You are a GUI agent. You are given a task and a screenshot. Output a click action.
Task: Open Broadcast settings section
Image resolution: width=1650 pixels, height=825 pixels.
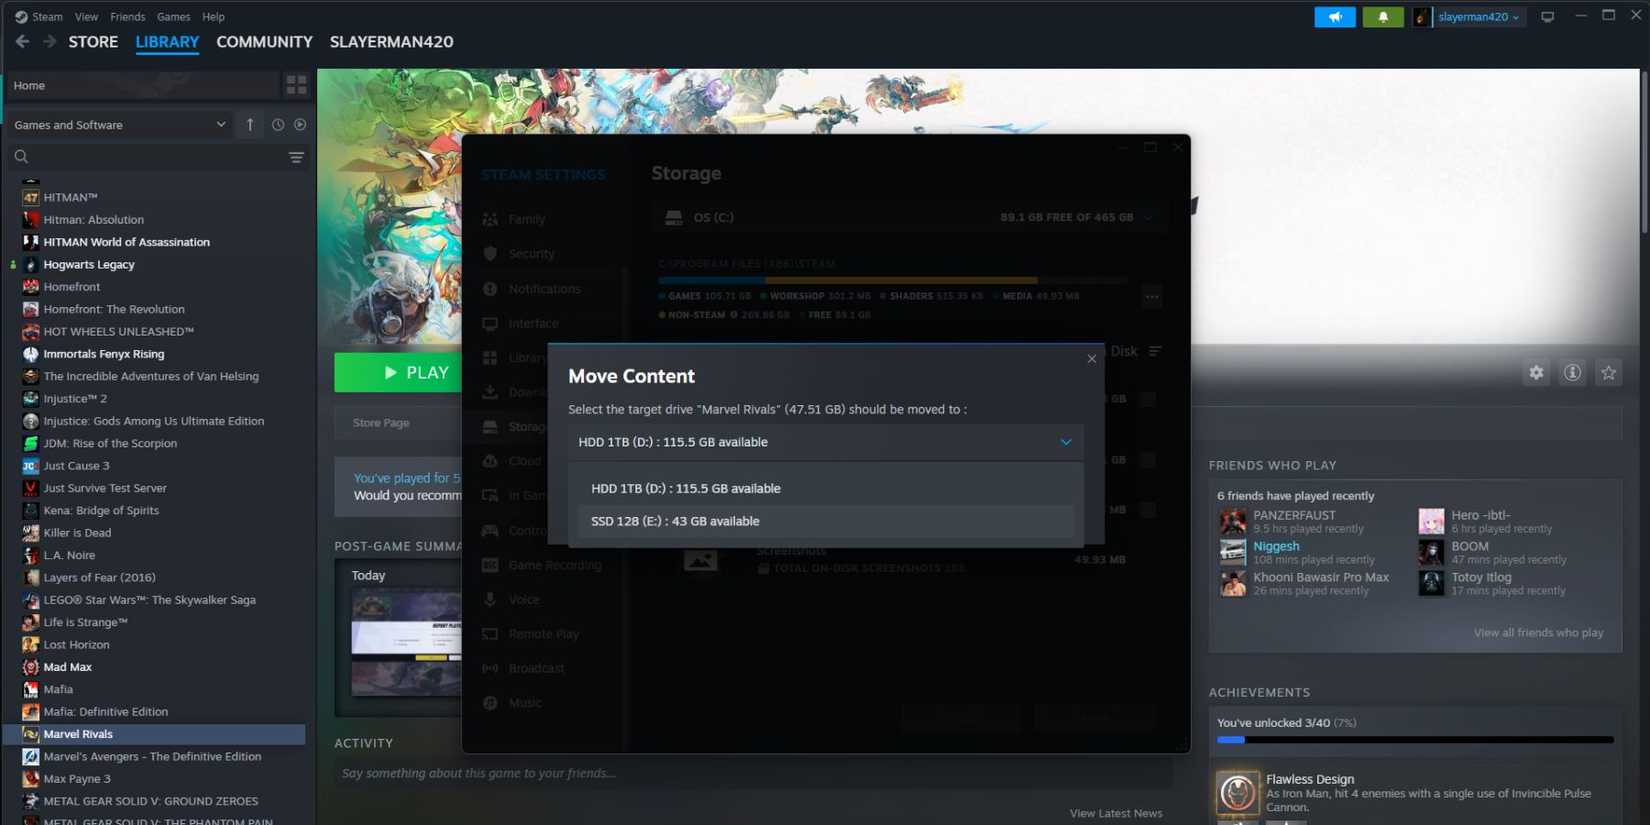coord(536,669)
